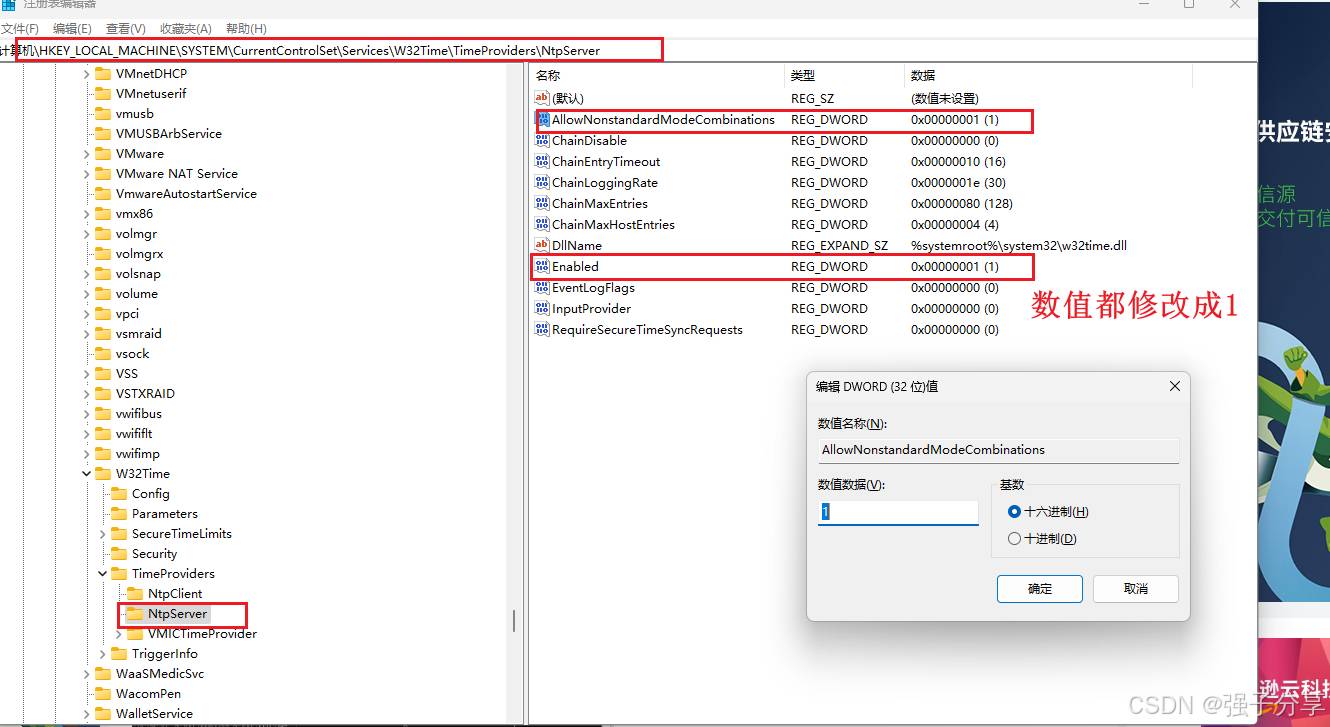Click the (数值未设置) data value

943,98
